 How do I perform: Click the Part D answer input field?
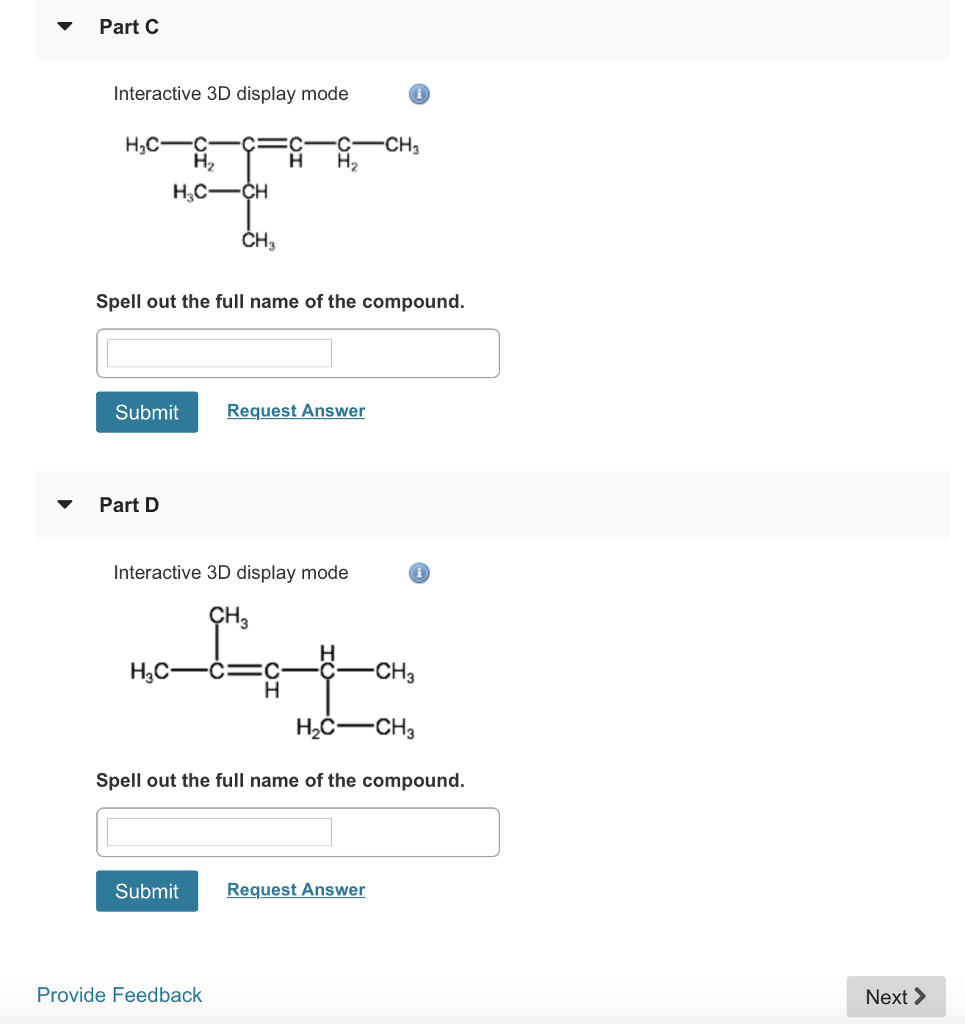click(x=220, y=831)
